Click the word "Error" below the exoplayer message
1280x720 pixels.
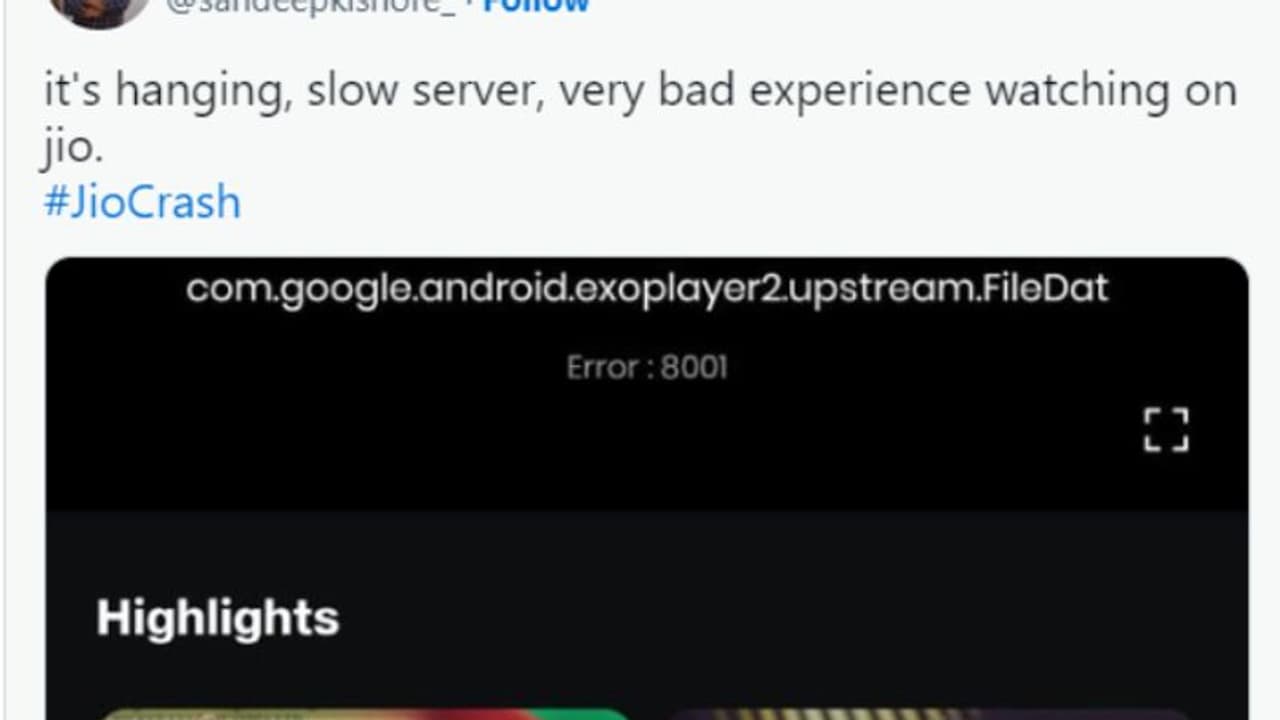tap(602, 367)
